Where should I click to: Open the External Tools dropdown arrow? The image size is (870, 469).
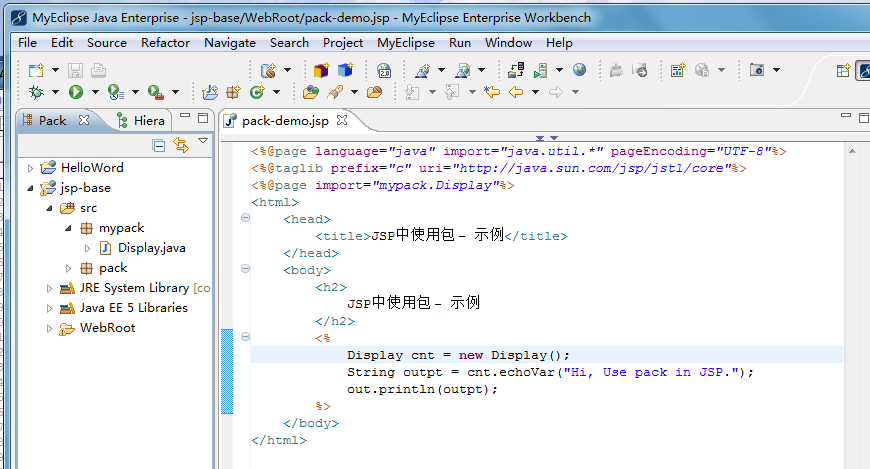tap(175, 92)
